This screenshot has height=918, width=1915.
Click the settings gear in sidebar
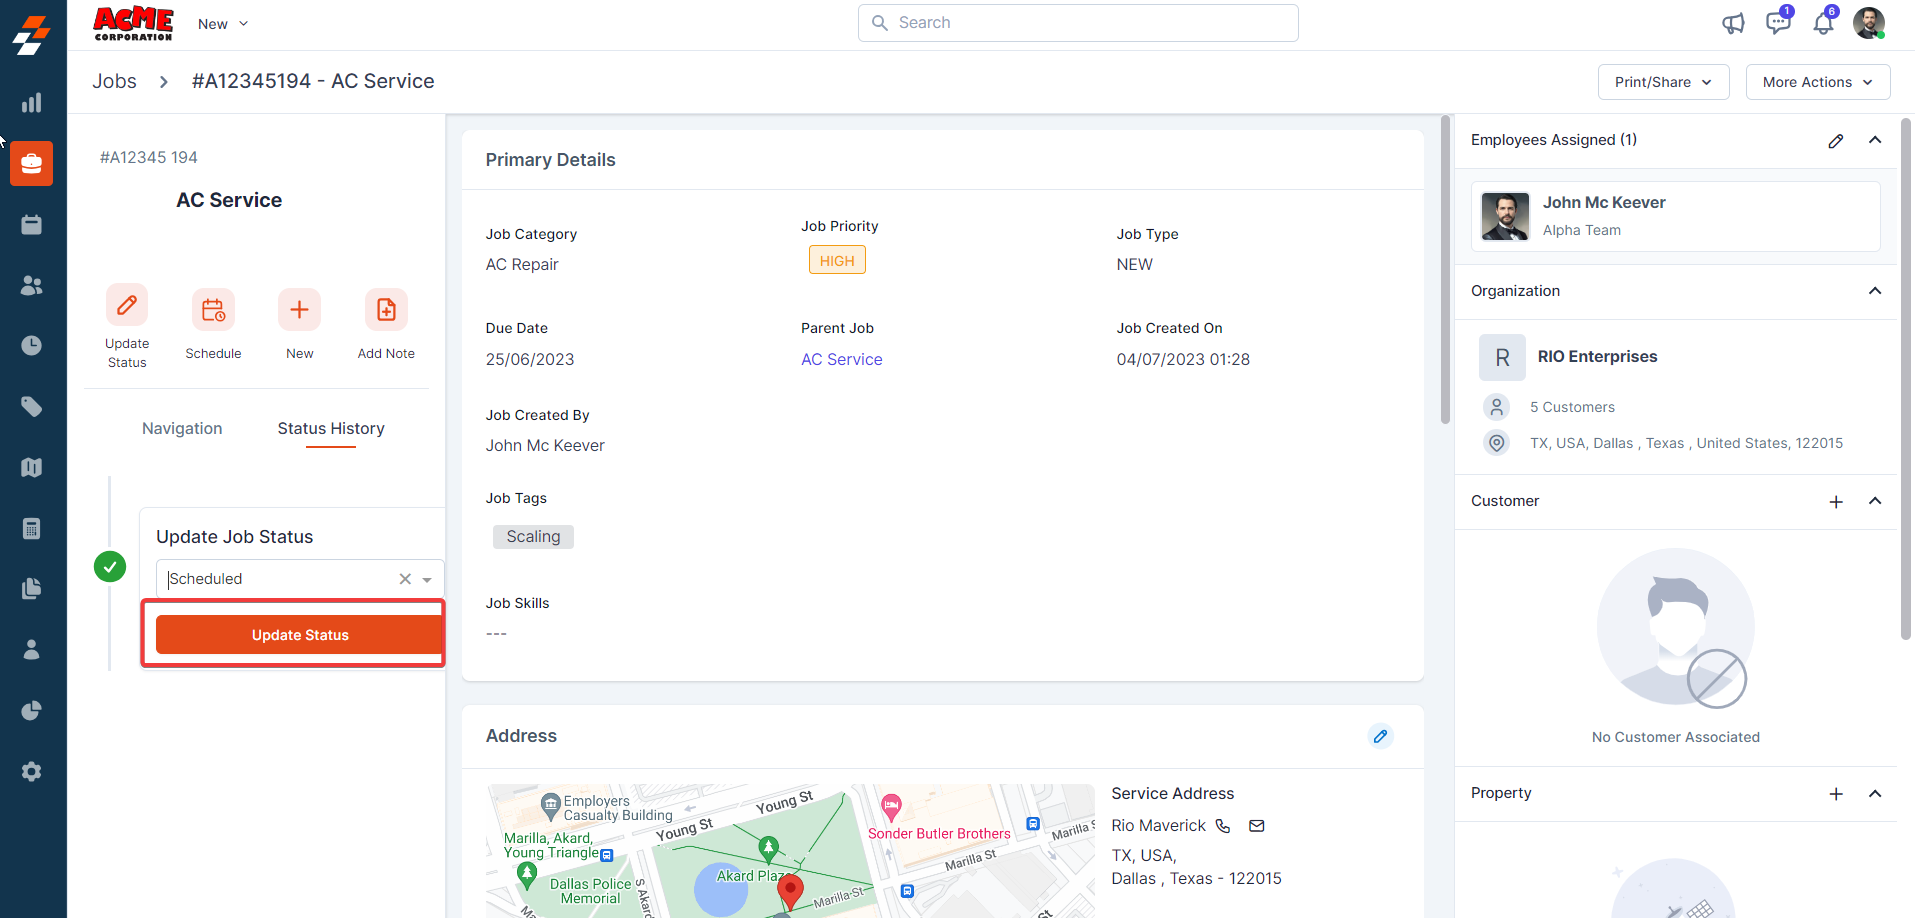click(x=32, y=771)
